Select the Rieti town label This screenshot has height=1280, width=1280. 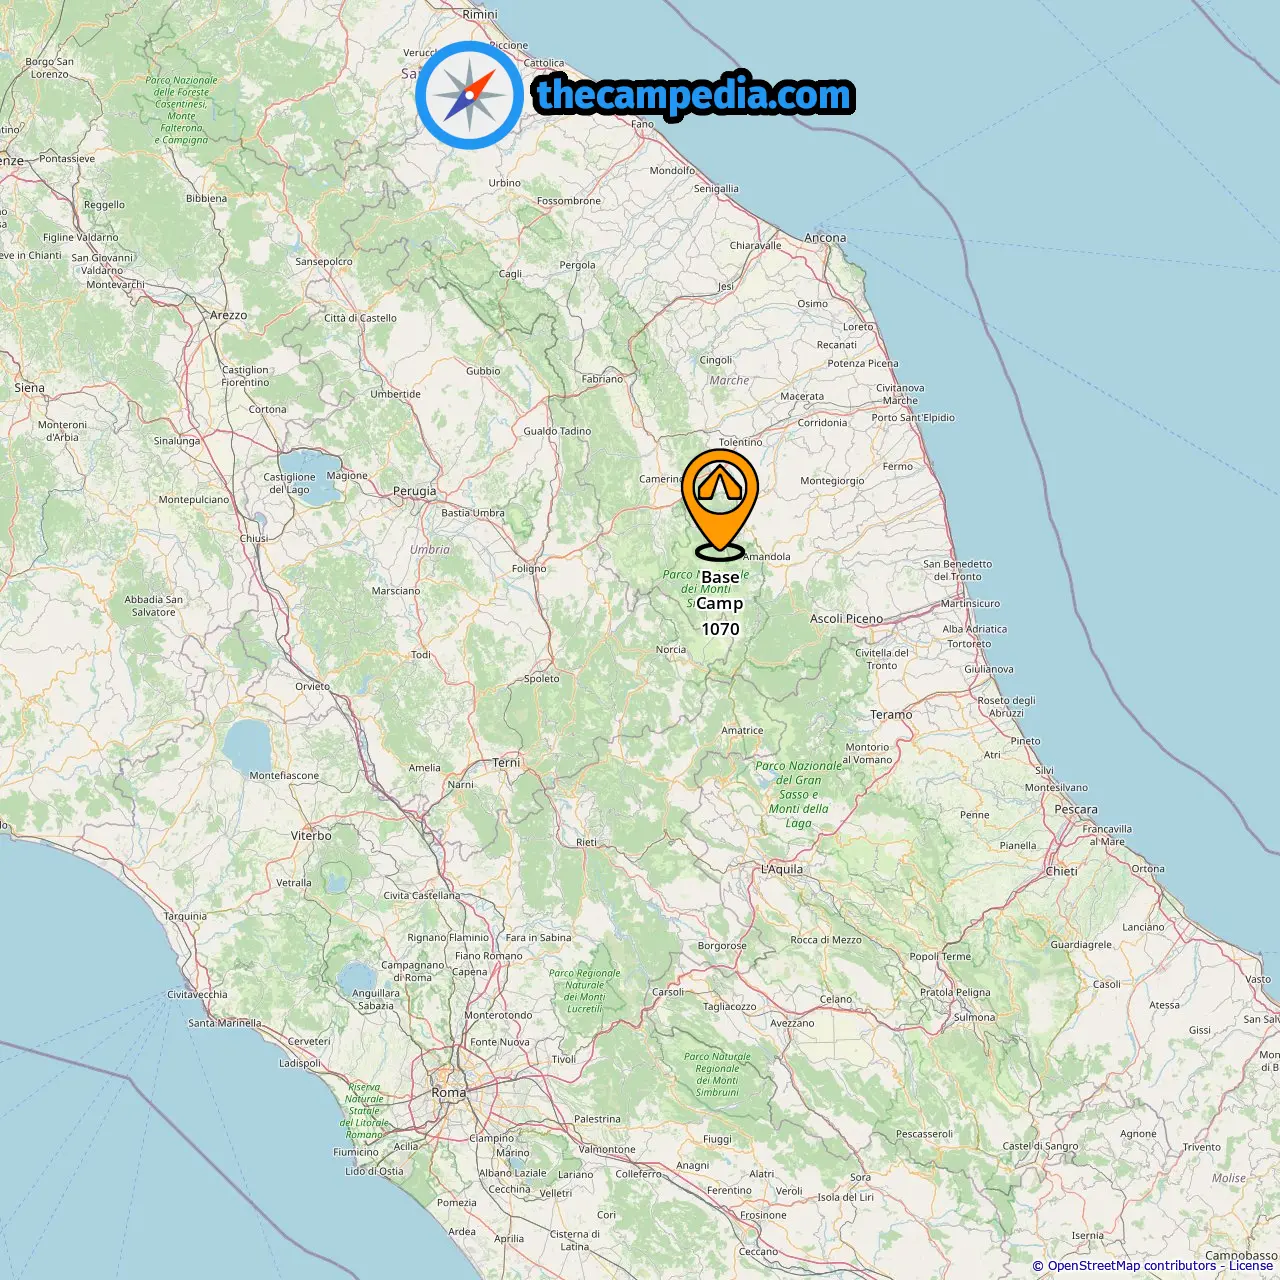click(586, 842)
